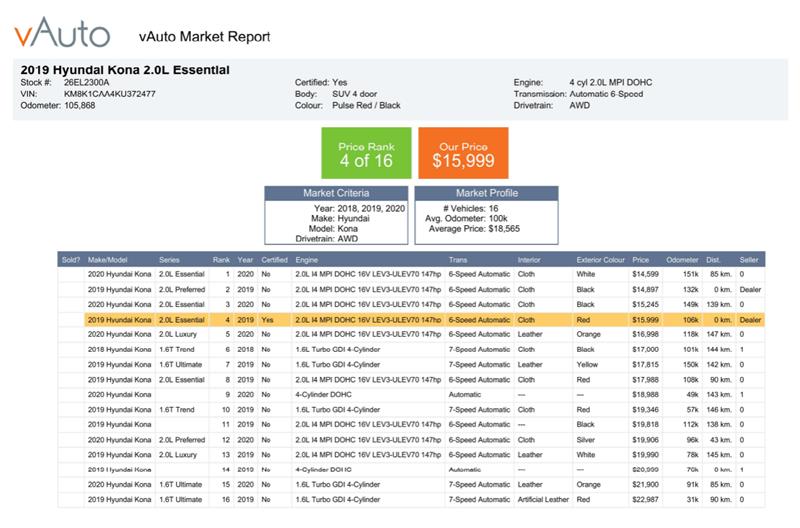The width and height of the screenshot is (800, 528).
Task: Click the 4-Cylinder DOHC engine cell in rank 9 row
Action: coord(323,394)
